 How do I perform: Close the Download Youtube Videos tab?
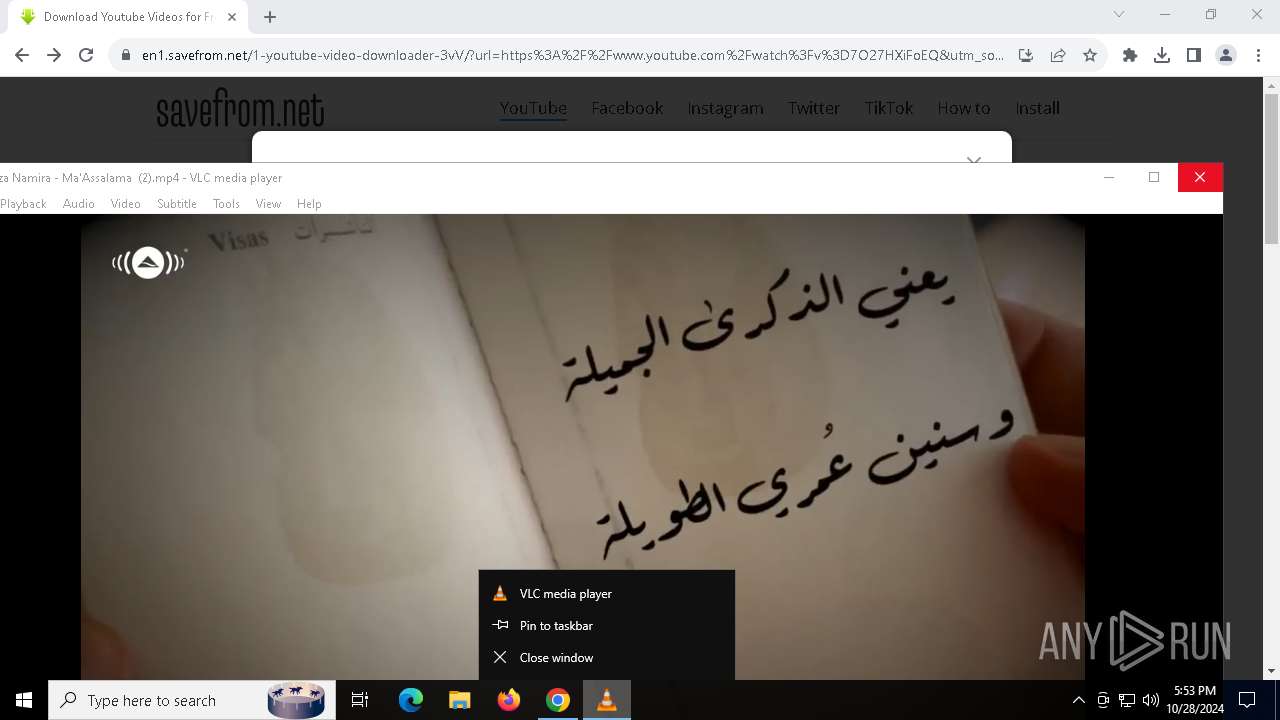(232, 16)
